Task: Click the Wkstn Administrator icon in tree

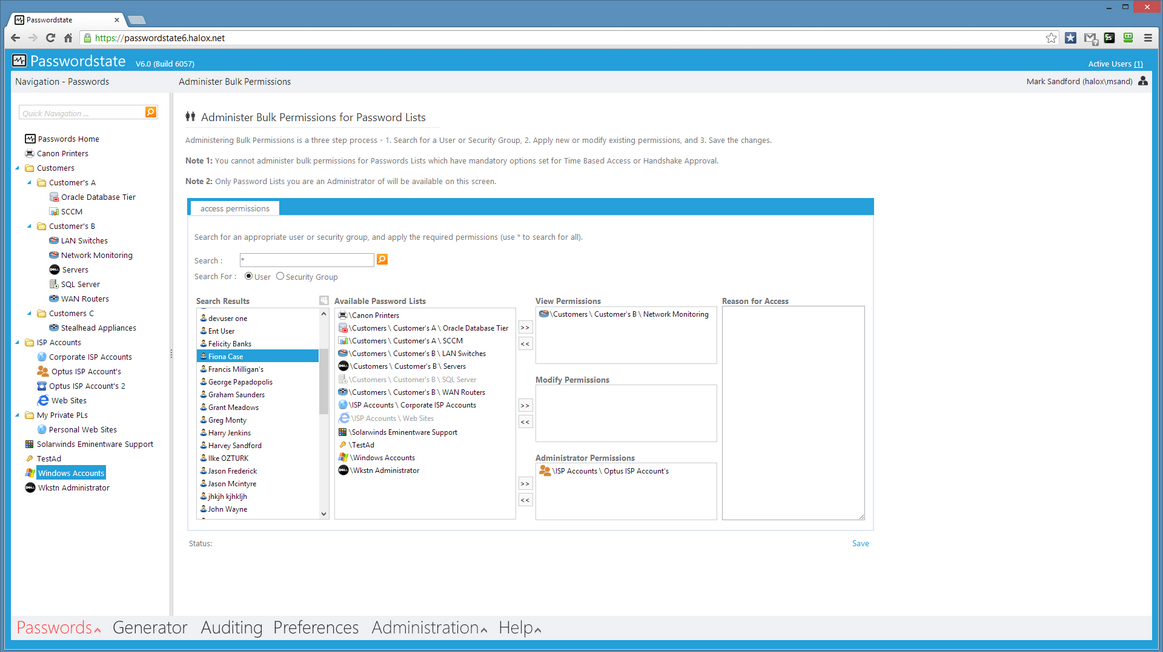Action: [30, 487]
